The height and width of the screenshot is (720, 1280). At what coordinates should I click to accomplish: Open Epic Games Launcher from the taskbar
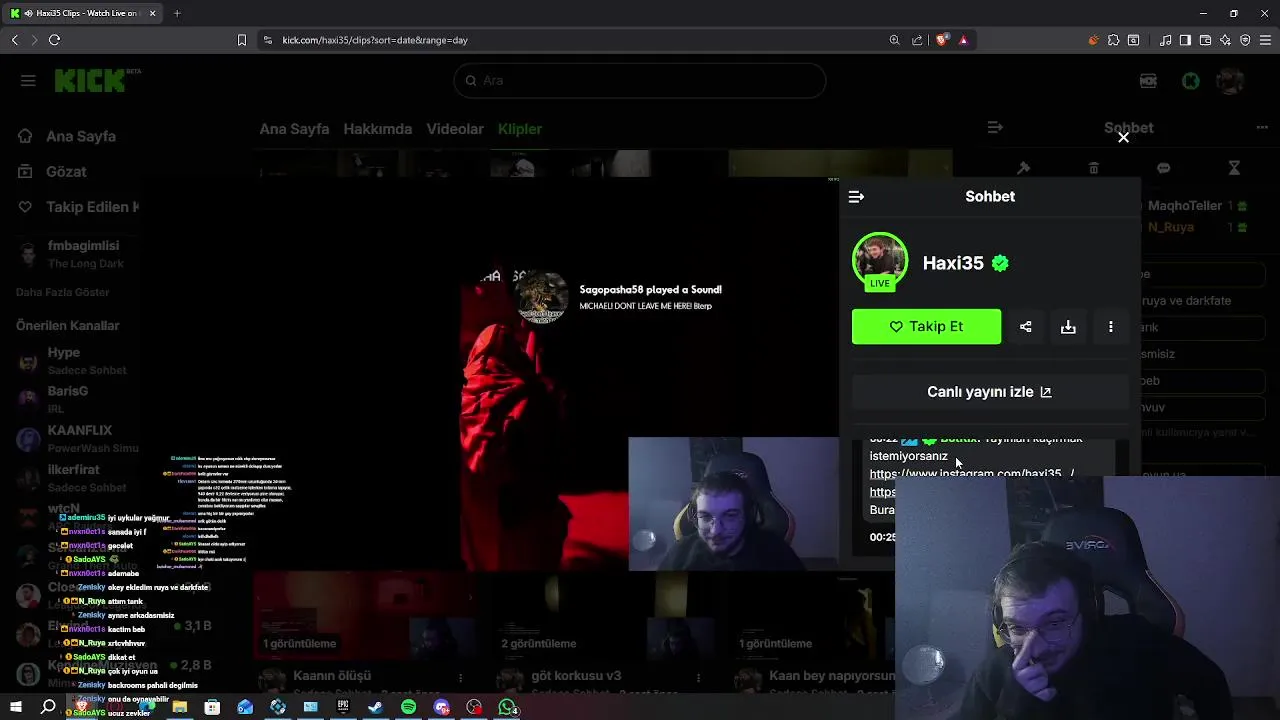point(343,707)
